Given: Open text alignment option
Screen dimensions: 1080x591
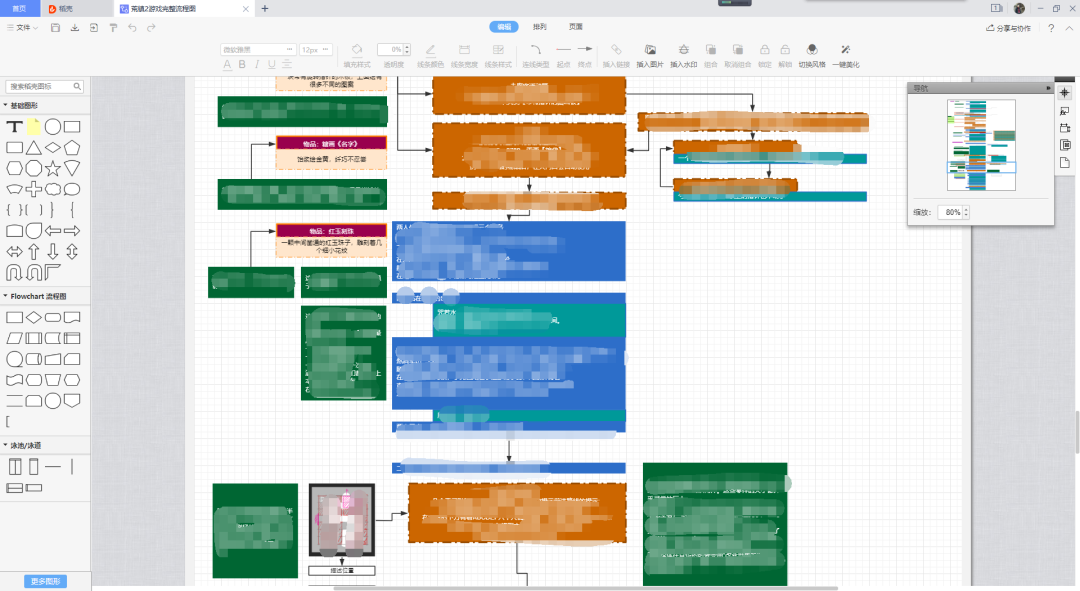Looking at the screenshot, I should point(287,64).
